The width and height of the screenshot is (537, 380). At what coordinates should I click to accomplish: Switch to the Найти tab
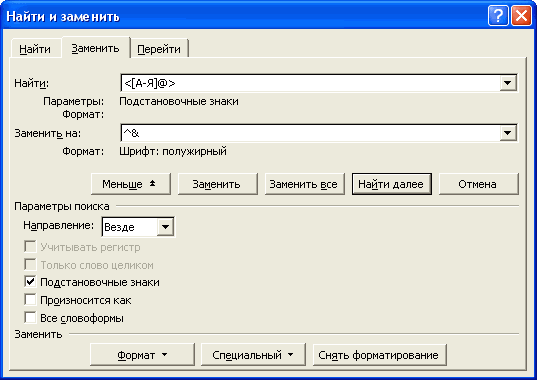(35, 49)
